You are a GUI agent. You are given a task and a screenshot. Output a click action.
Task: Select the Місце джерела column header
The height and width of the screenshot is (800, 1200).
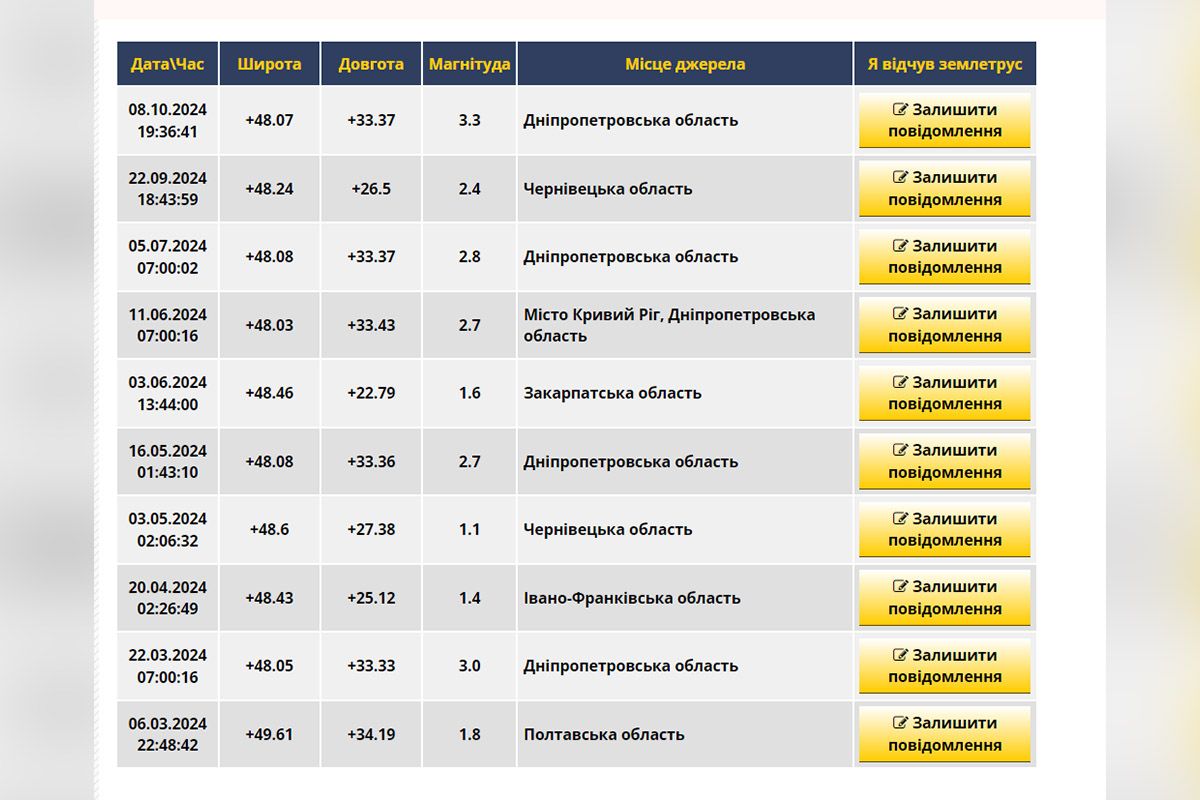pyautogui.click(x=685, y=64)
